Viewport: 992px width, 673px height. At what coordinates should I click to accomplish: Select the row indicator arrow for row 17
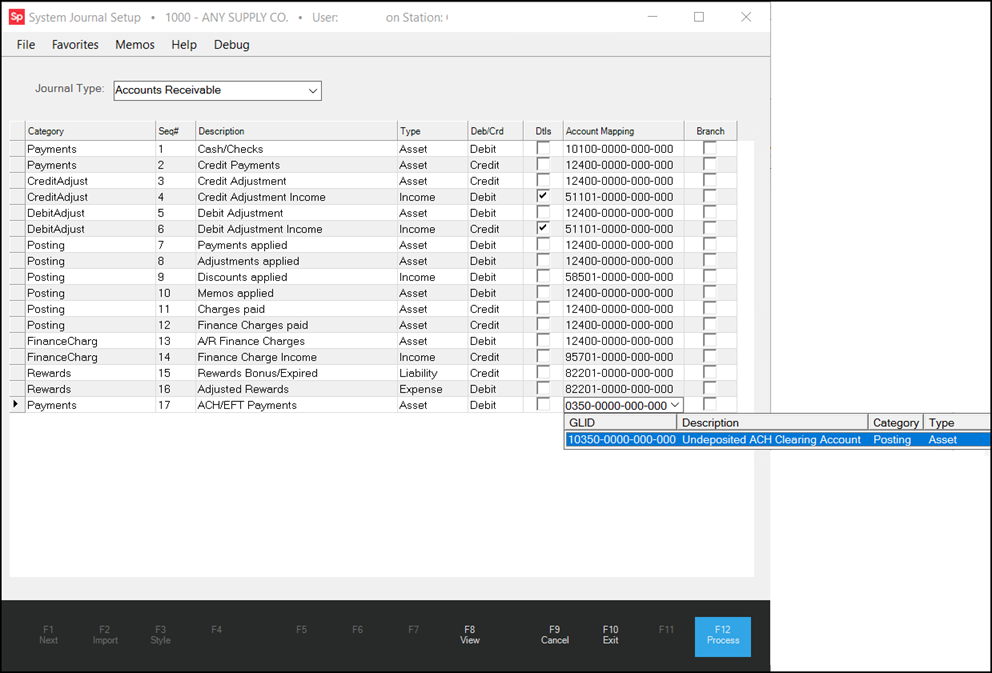click(16, 405)
